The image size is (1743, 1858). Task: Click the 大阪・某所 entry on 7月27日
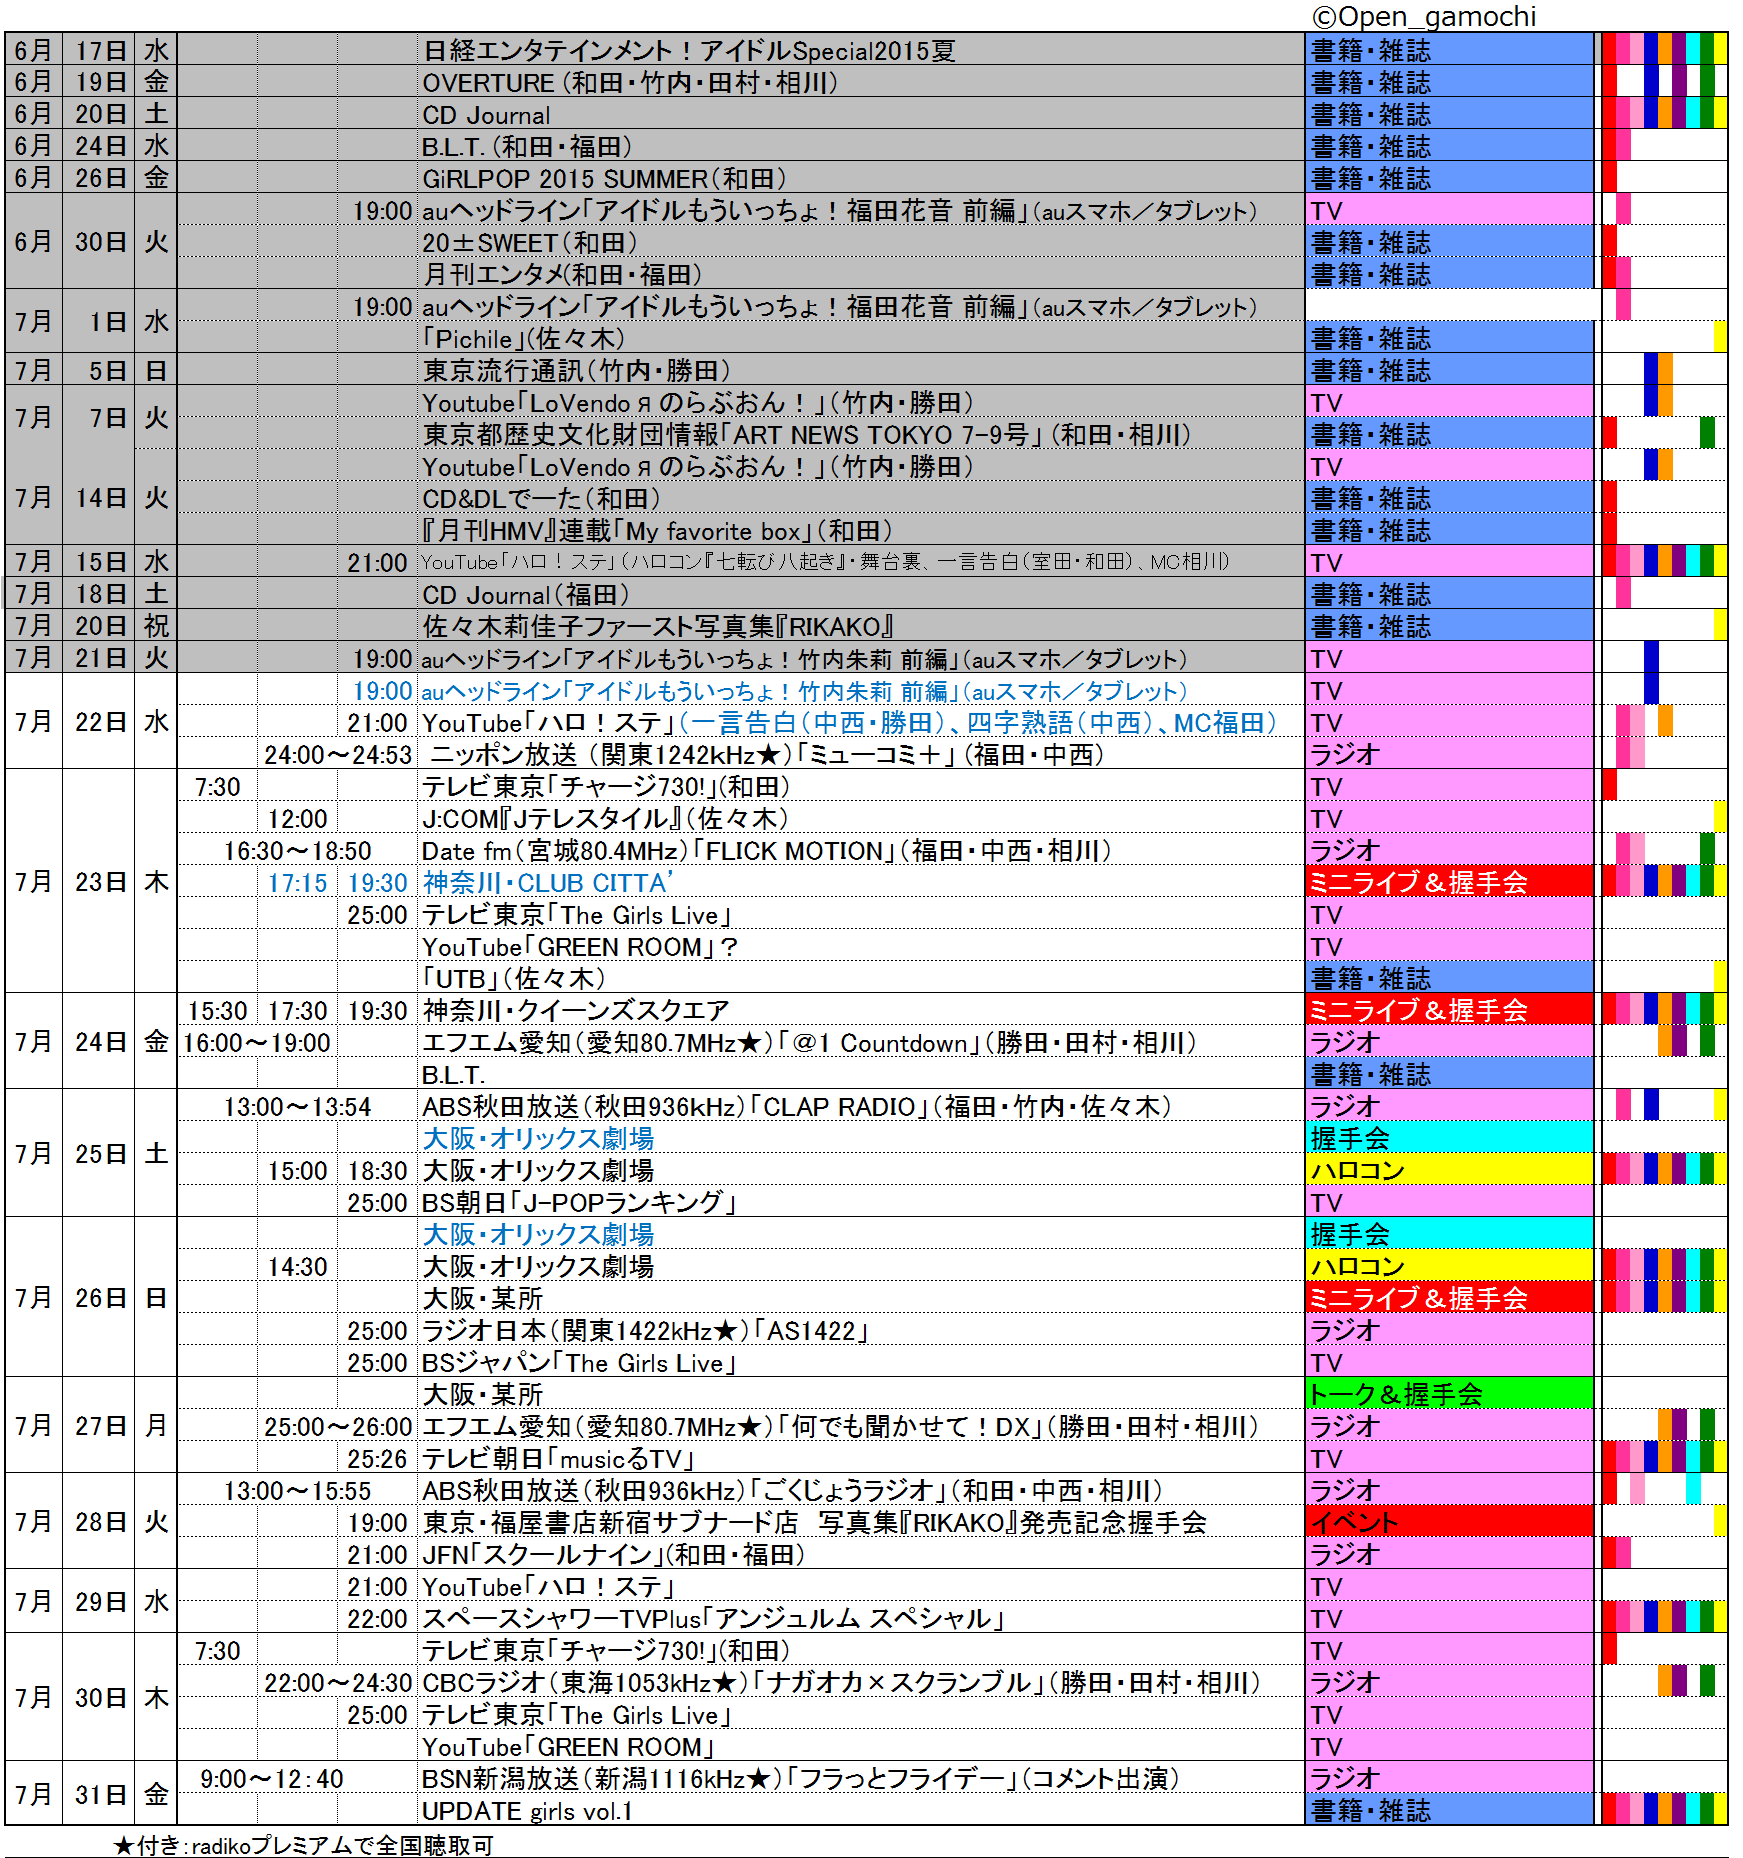[x=482, y=1395]
